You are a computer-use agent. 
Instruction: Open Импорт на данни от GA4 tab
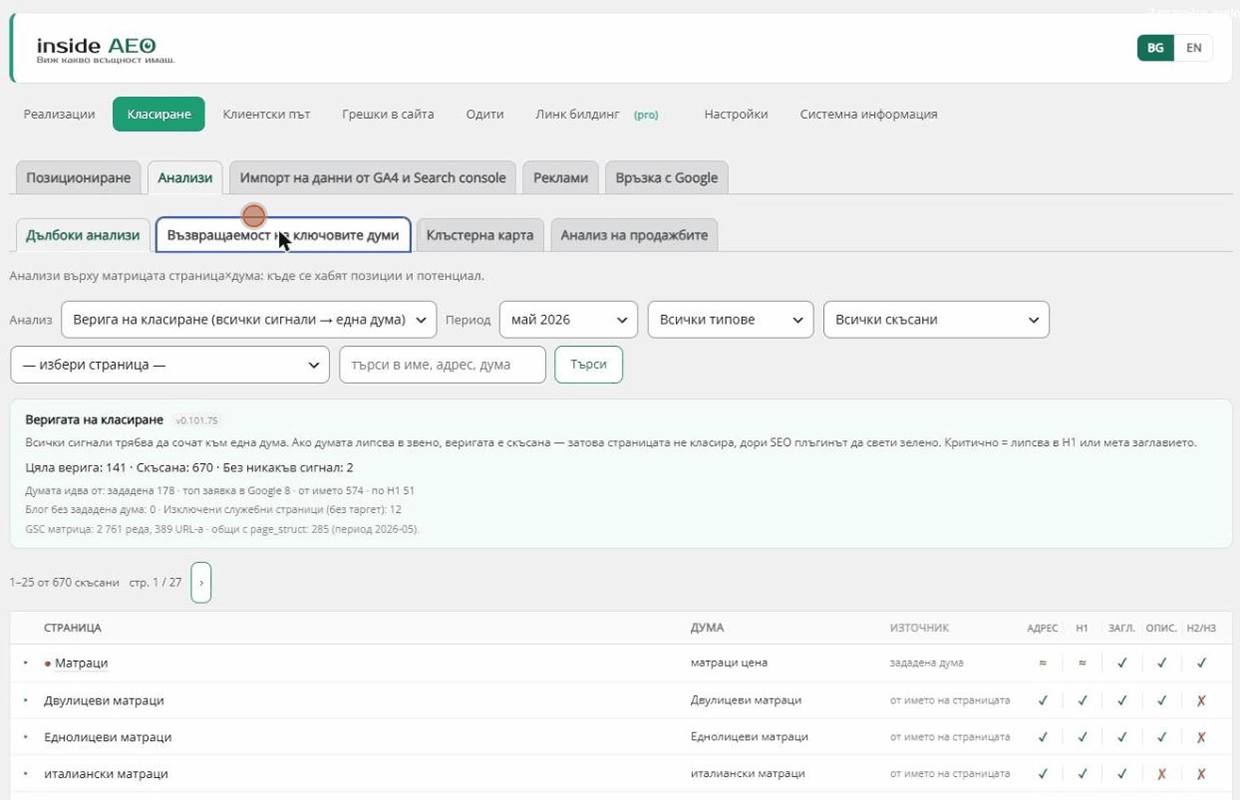point(373,177)
